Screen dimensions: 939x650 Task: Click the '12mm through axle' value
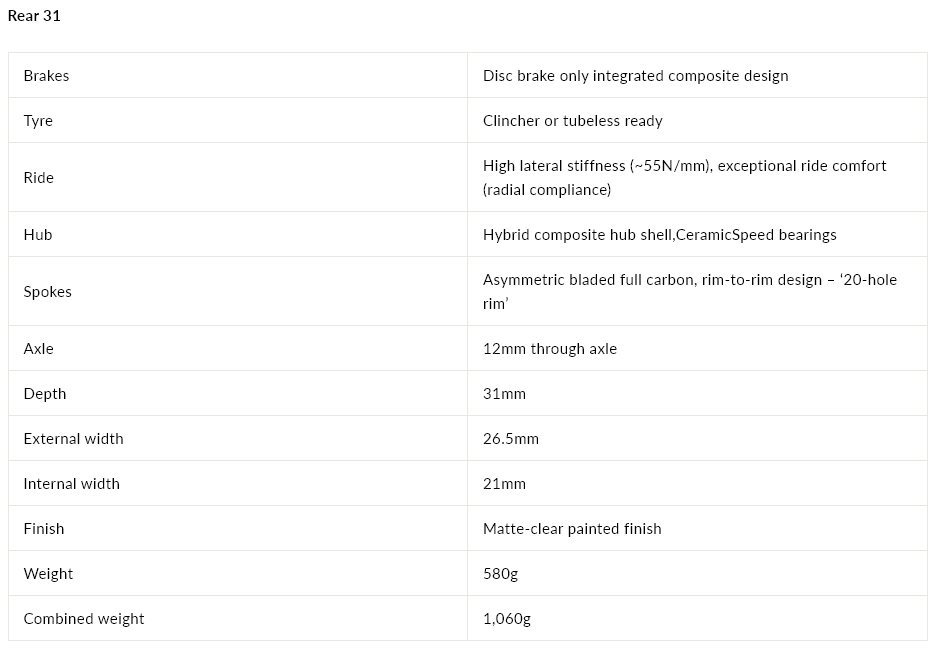[549, 349]
